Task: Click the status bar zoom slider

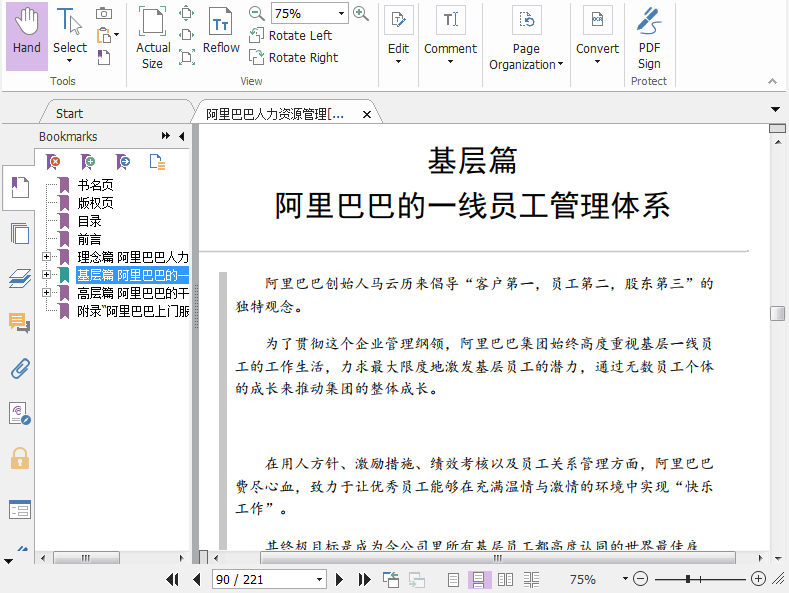Action: pos(688,579)
